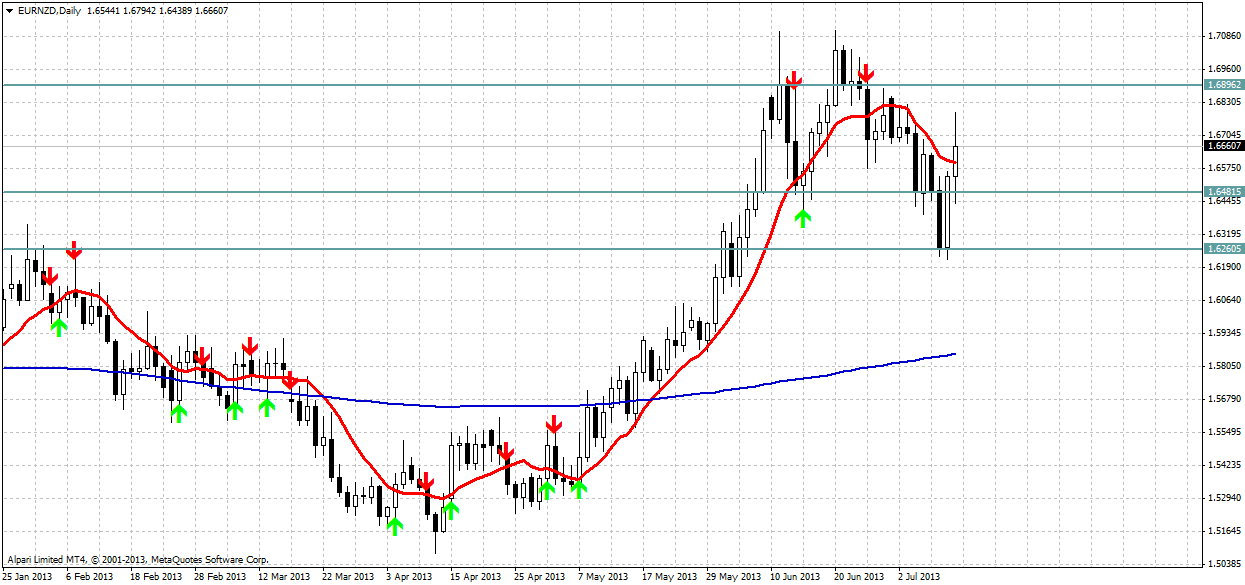Click the 29 May 2013 date label
Viewport: 1245px width, 585px height.
coord(732,577)
